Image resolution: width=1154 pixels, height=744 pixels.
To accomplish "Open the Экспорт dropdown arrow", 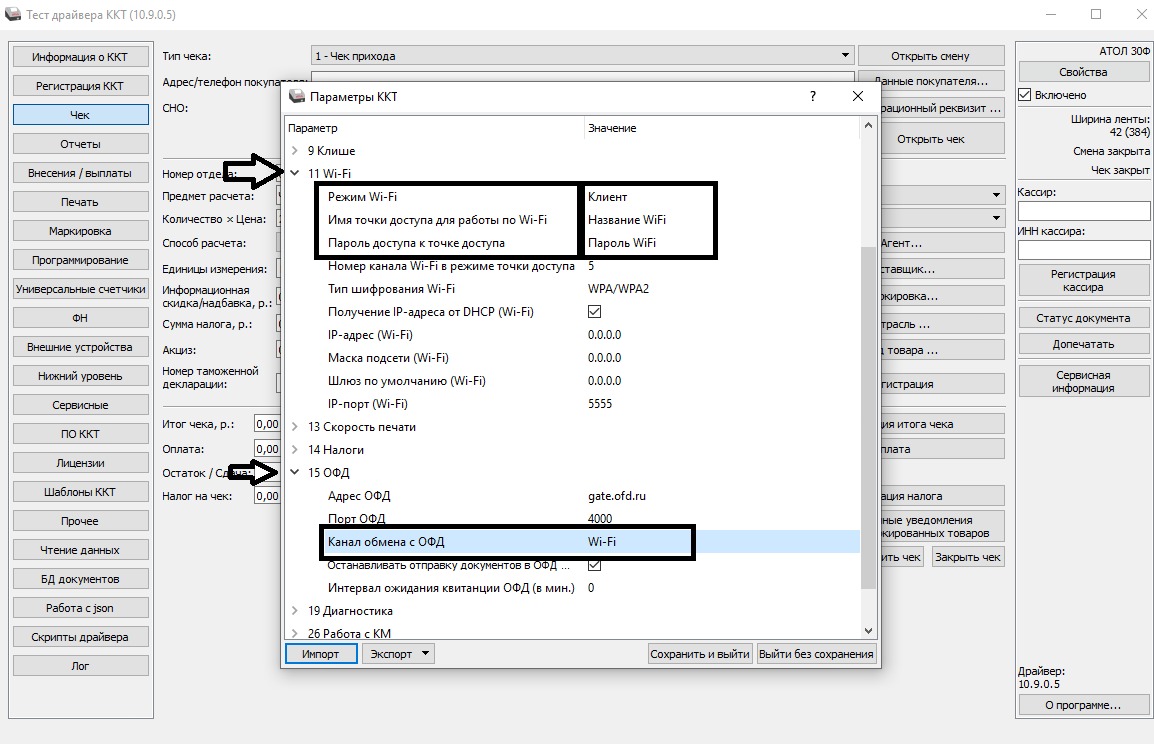I will [425, 654].
